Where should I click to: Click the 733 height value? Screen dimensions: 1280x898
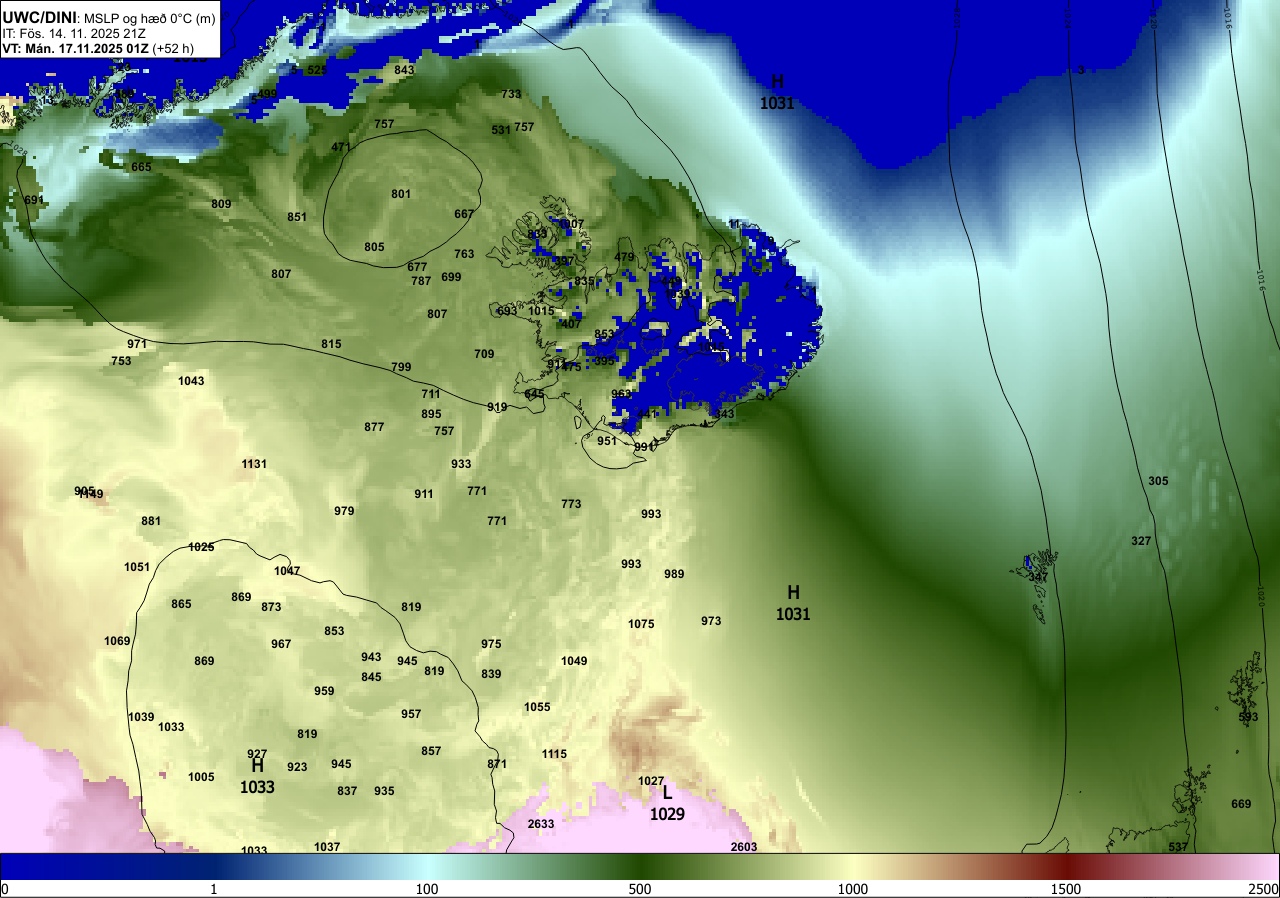pyautogui.click(x=511, y=94)
